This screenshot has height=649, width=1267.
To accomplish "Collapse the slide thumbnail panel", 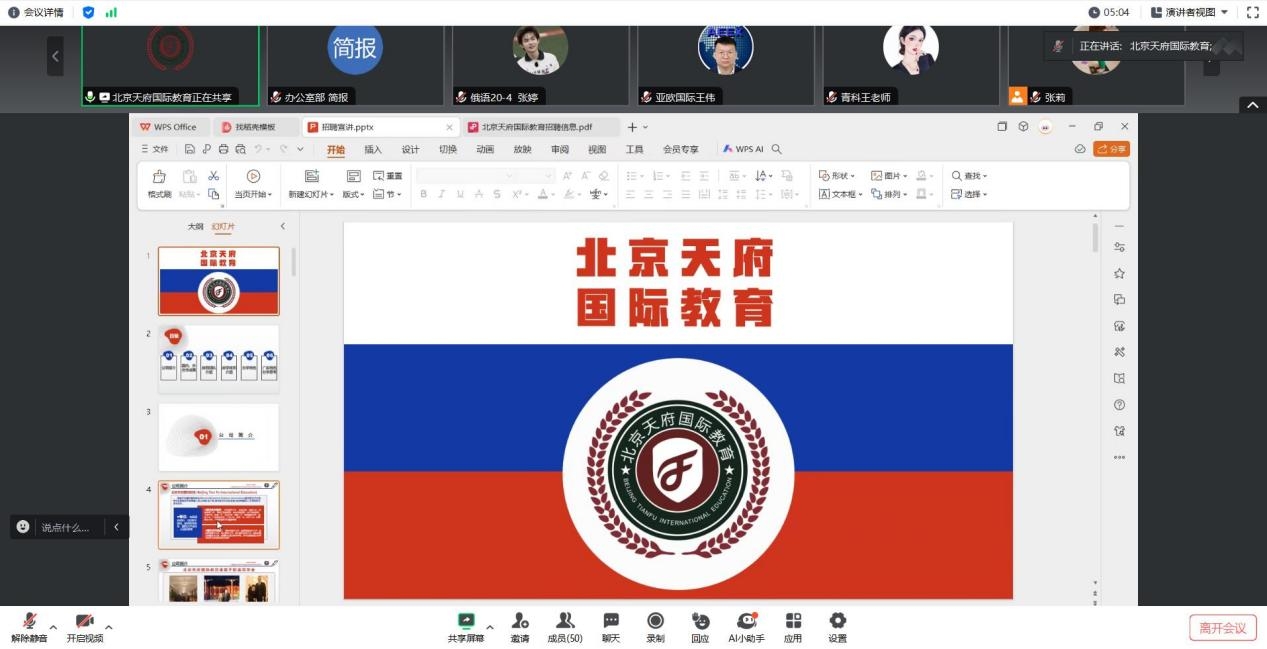I will [x=282, y=227].
